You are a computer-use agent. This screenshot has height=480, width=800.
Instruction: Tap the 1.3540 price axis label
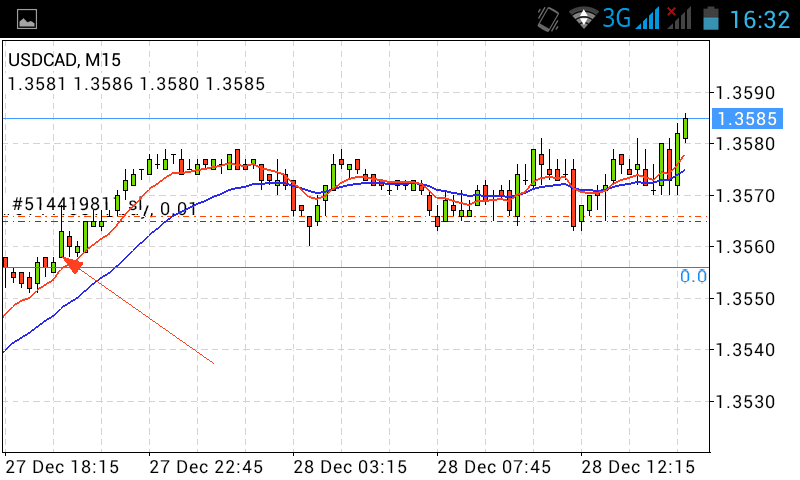tap(745, 350)
